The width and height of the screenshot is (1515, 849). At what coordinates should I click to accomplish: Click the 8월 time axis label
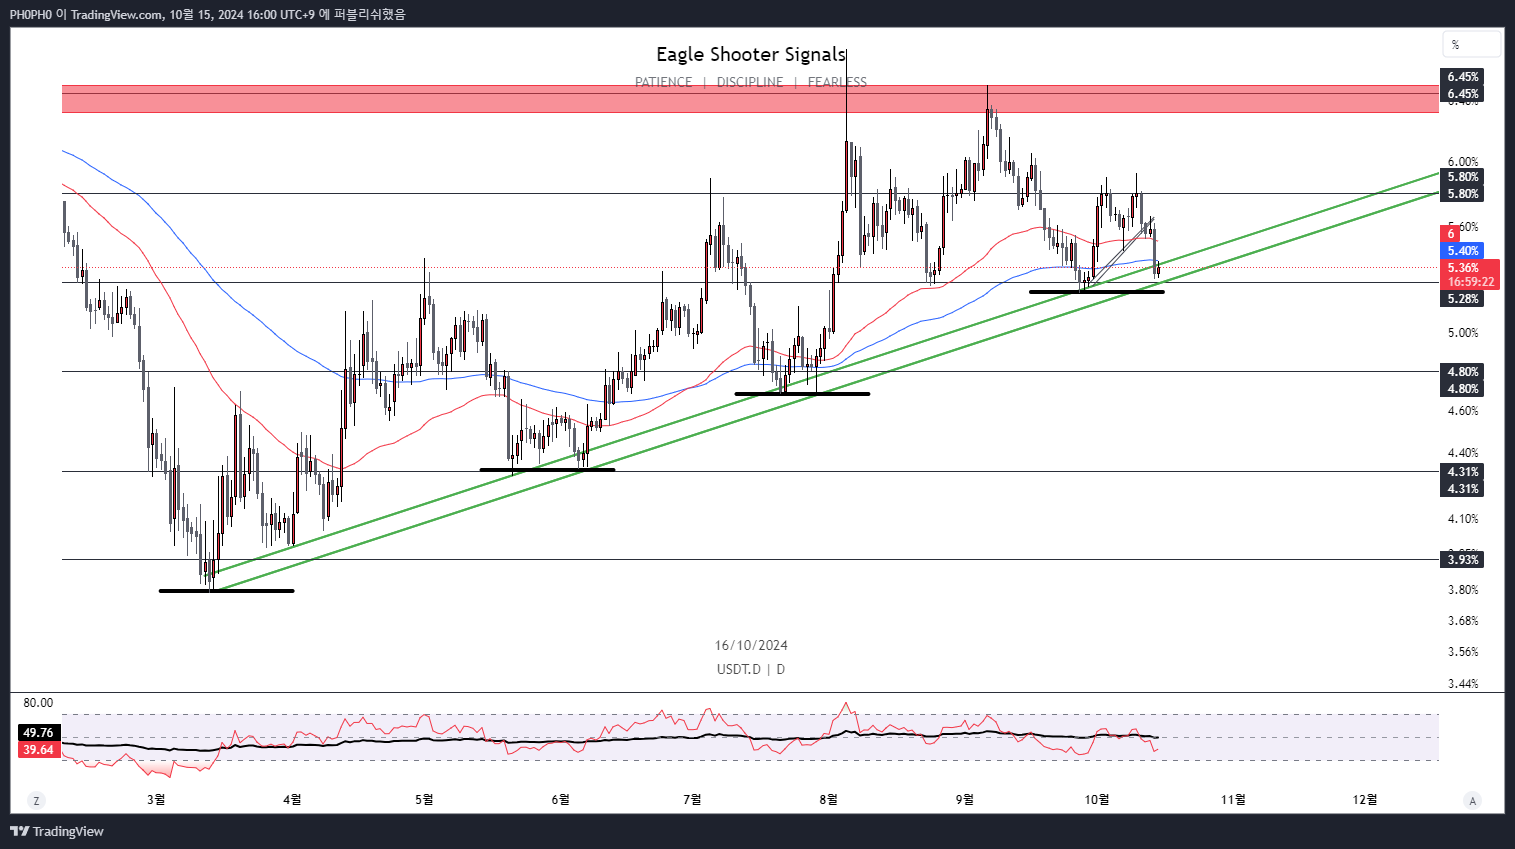point(829,799)
